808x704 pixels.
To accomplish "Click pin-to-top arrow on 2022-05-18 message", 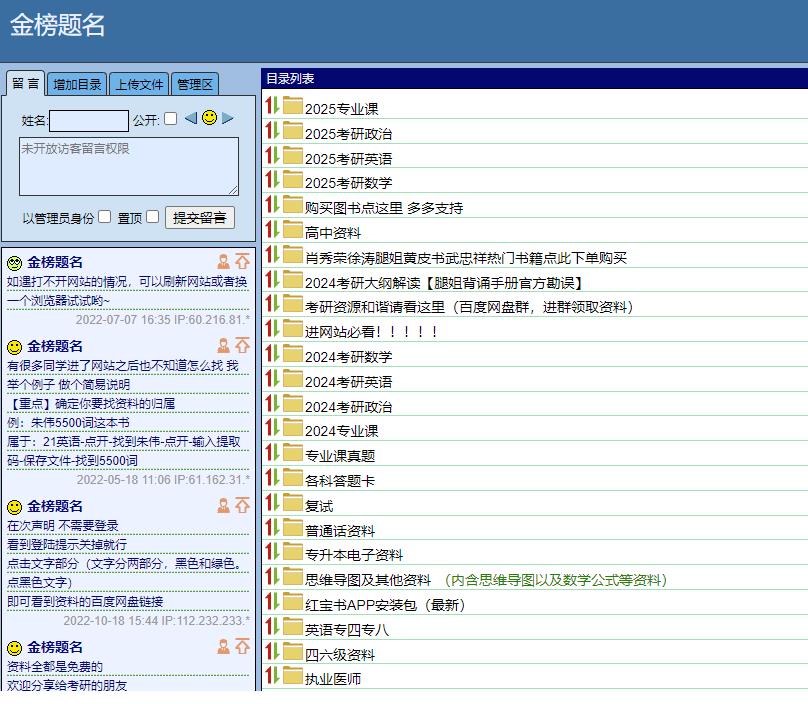I will (242, 345).
